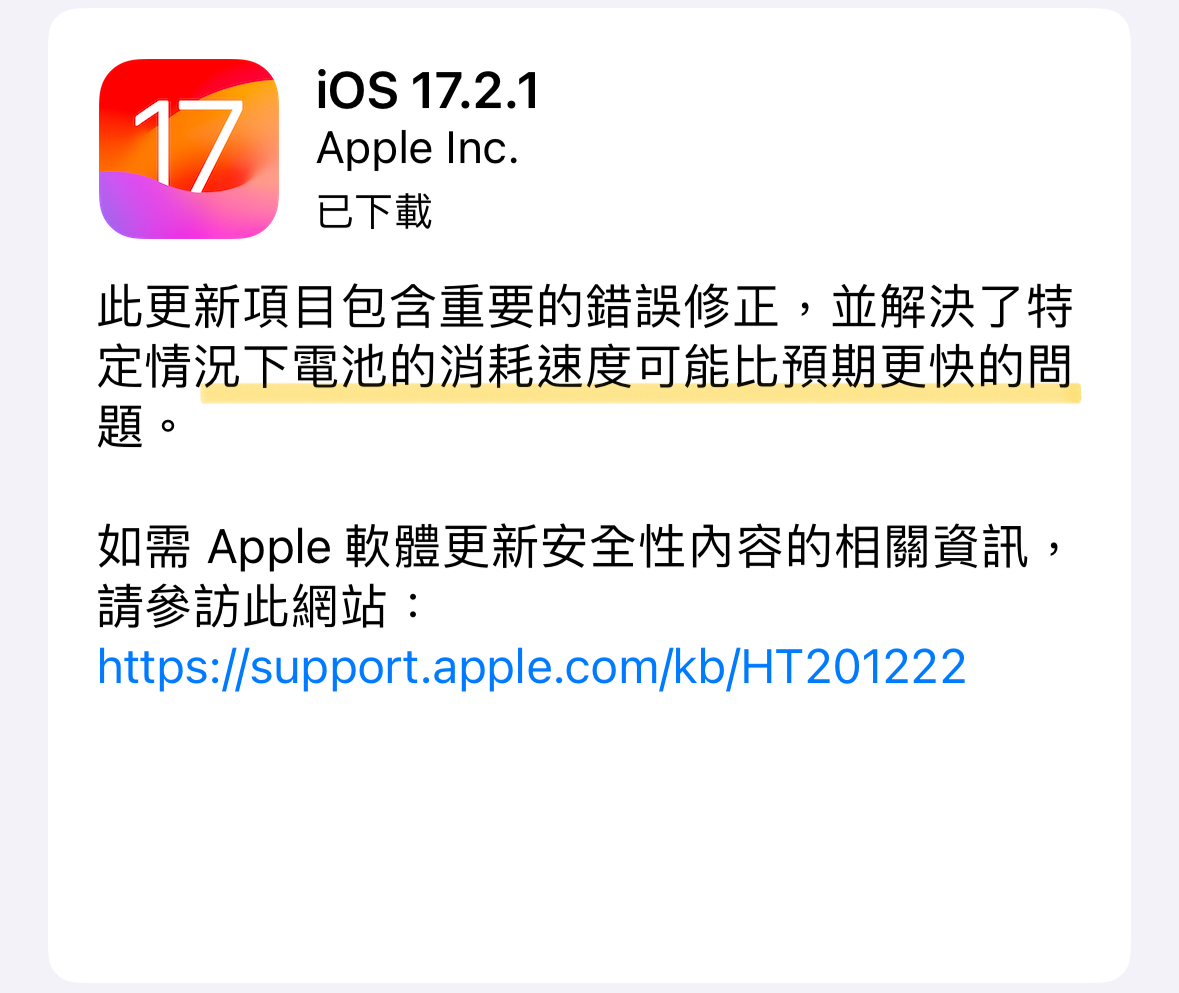The width and height of the screenshot is (1179, 993).
Task: Click the 錯誤修正 words in description
Action: pos(682,307)
